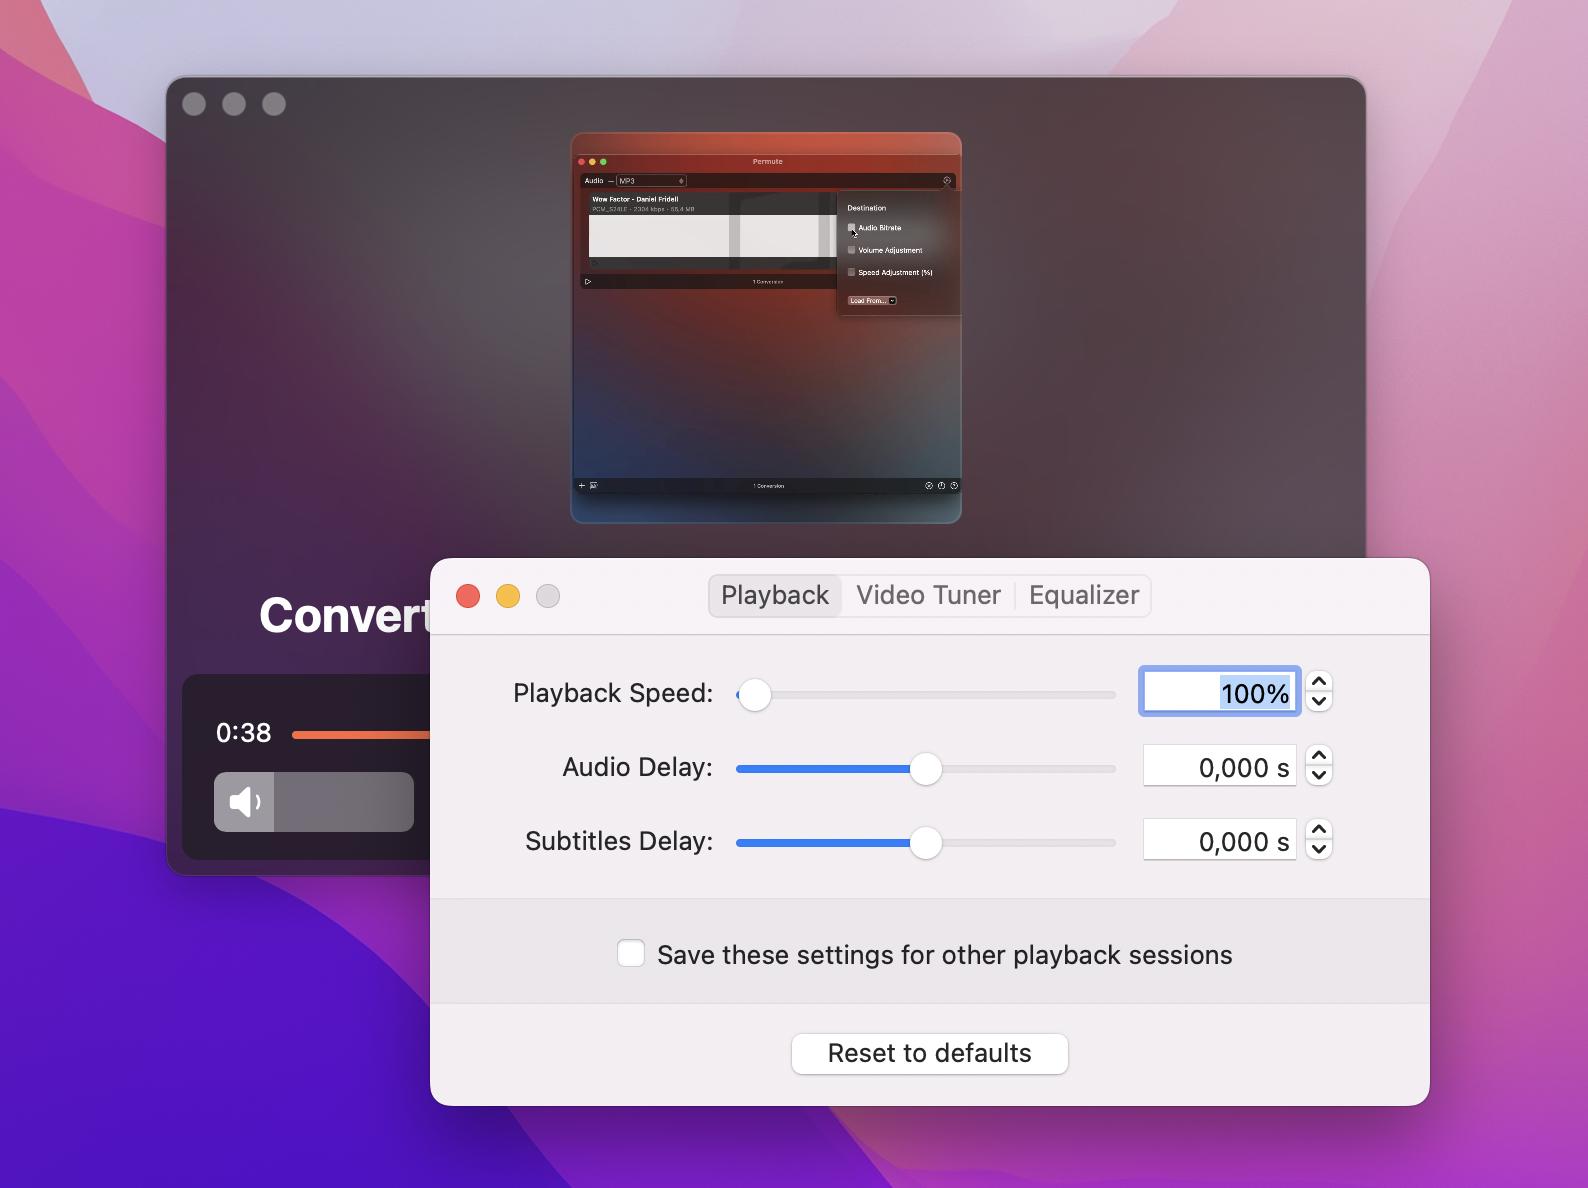Click the plus icon at Permute video bottom
This screenshot has height=1188, width=1588.
click(582, 486)
